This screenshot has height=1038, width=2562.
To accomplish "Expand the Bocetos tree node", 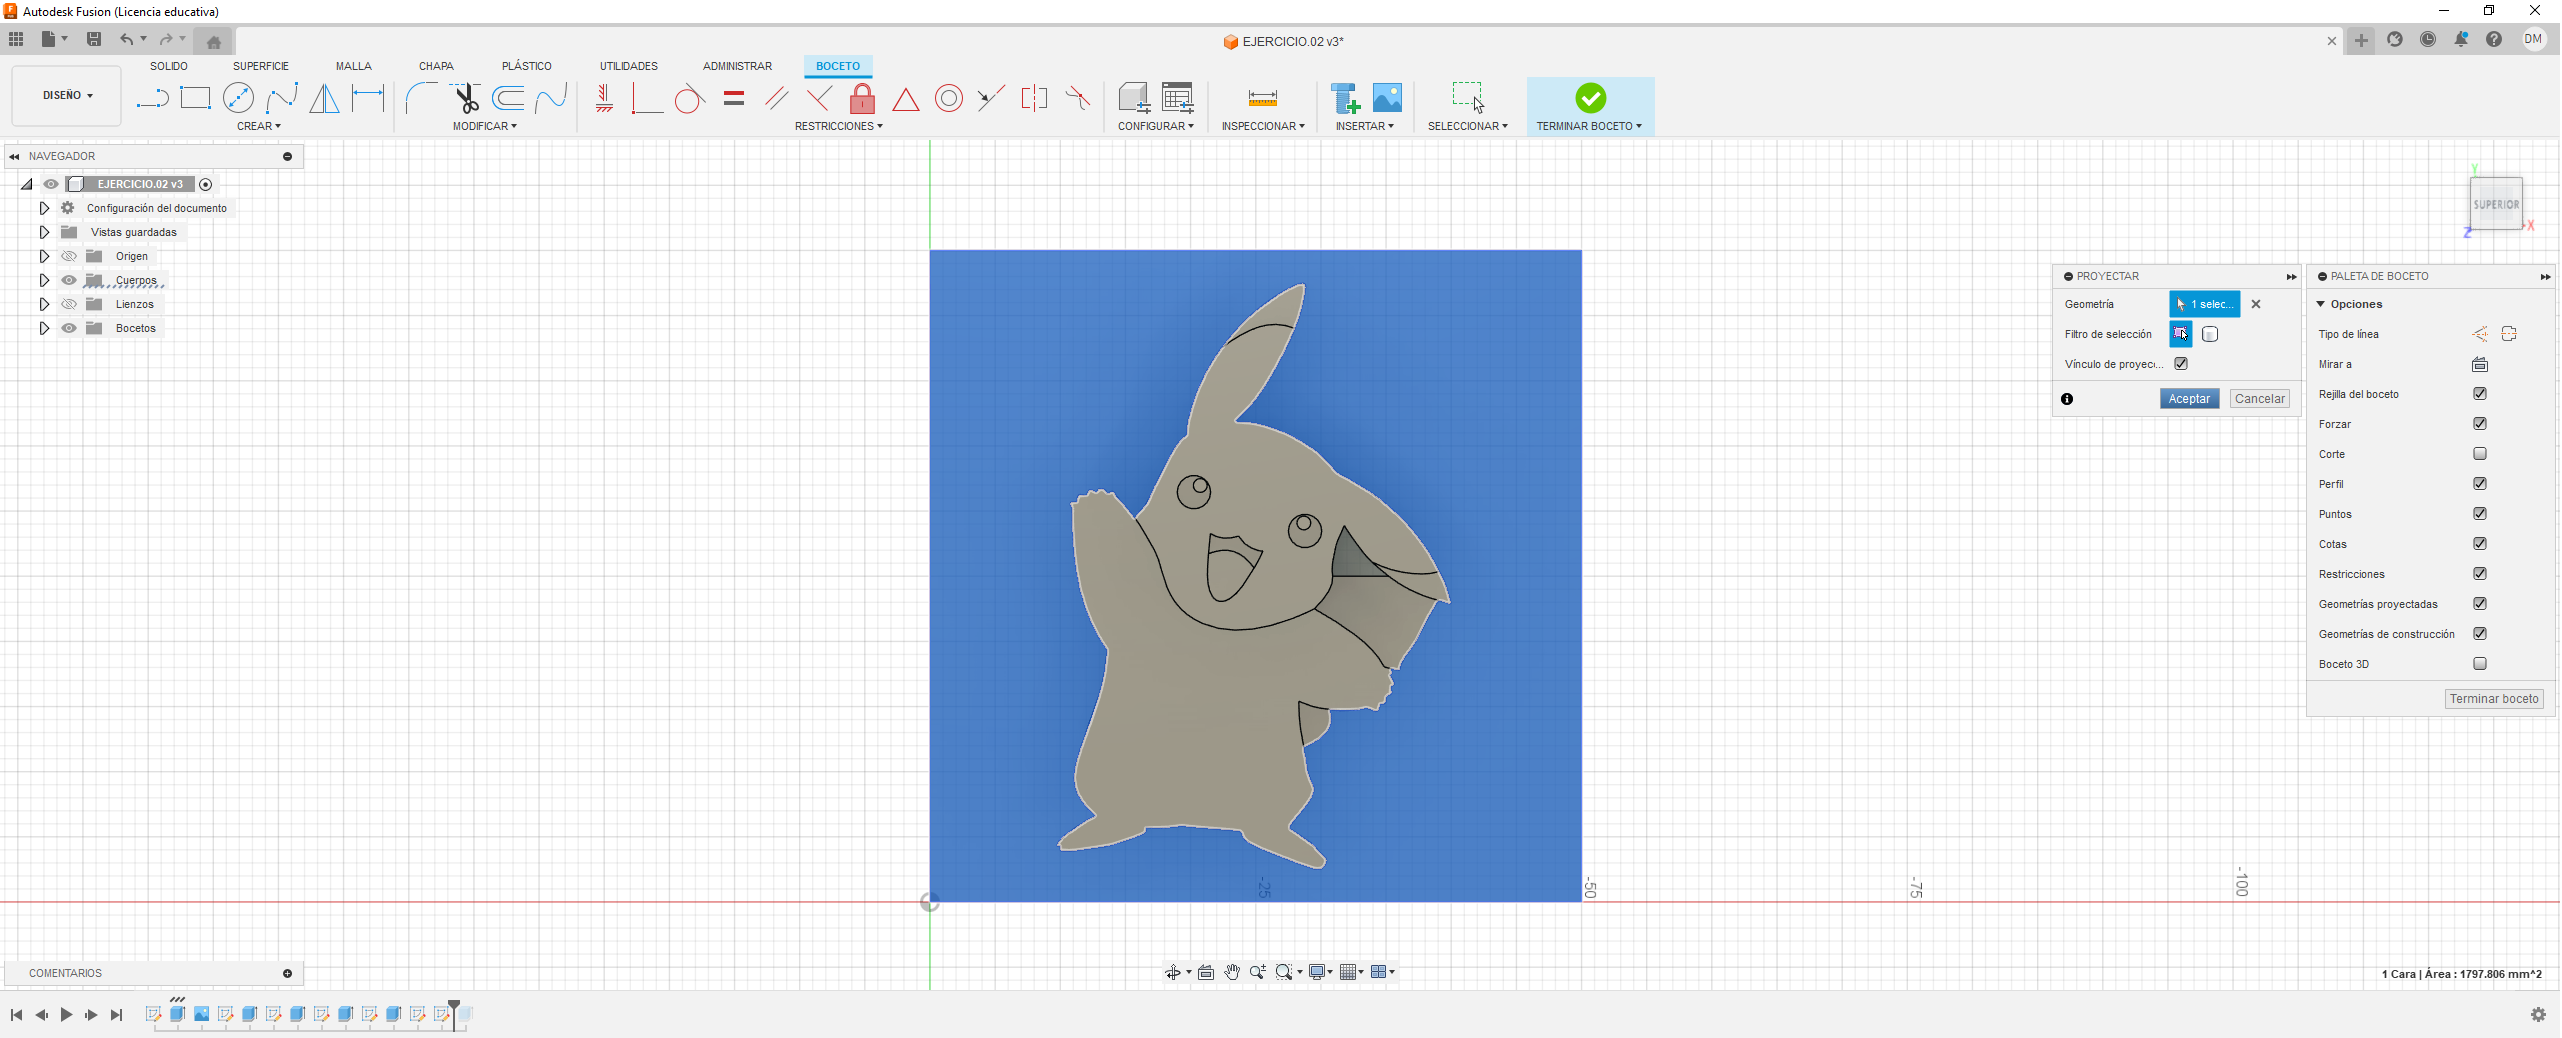I will (44, 328).
